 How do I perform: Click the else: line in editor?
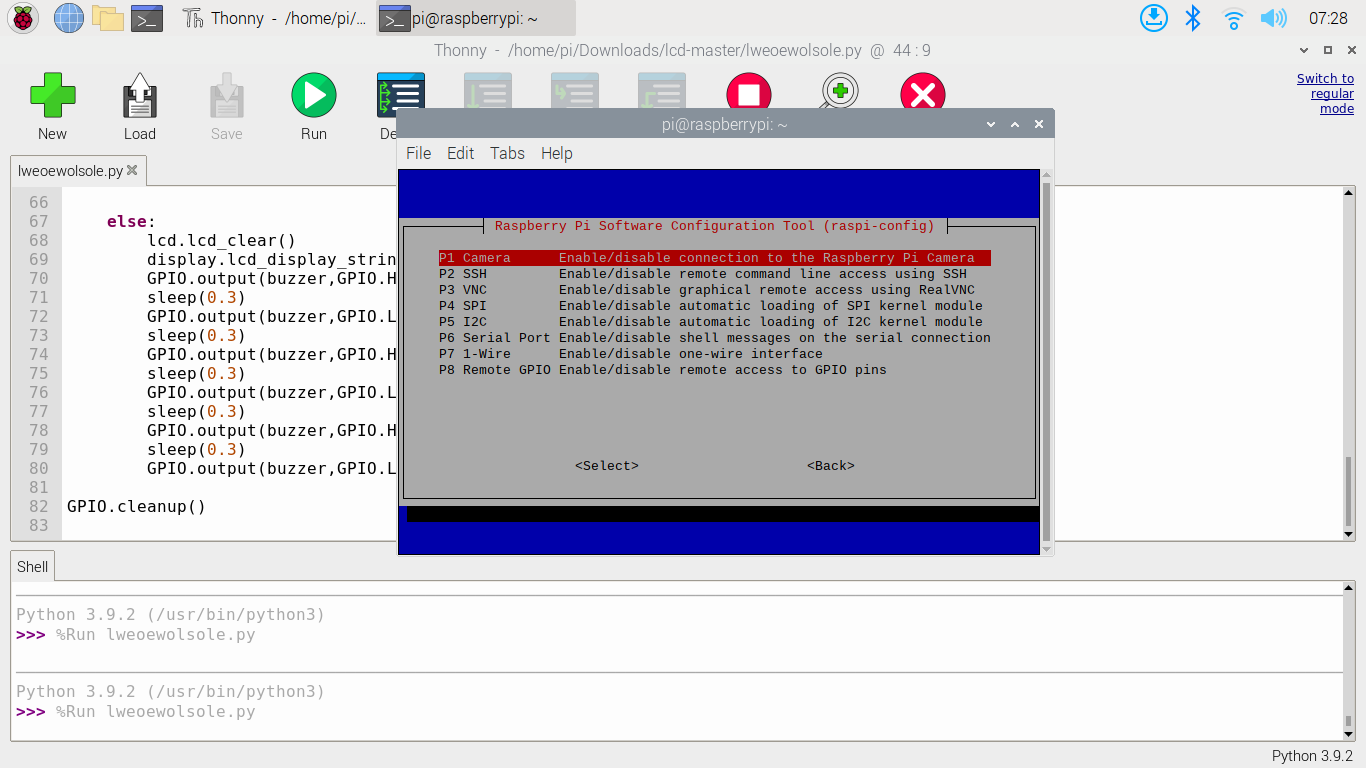coord(132,221)
